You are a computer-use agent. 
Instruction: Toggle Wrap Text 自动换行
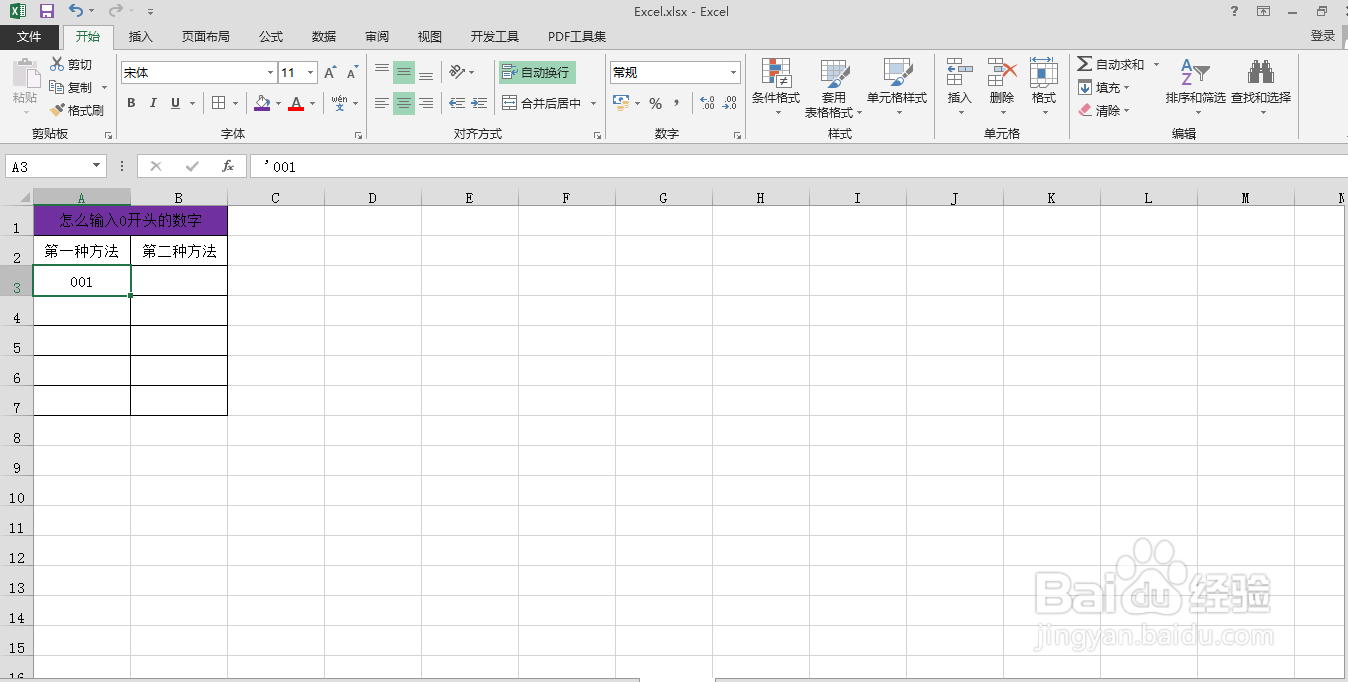(537, 72)
